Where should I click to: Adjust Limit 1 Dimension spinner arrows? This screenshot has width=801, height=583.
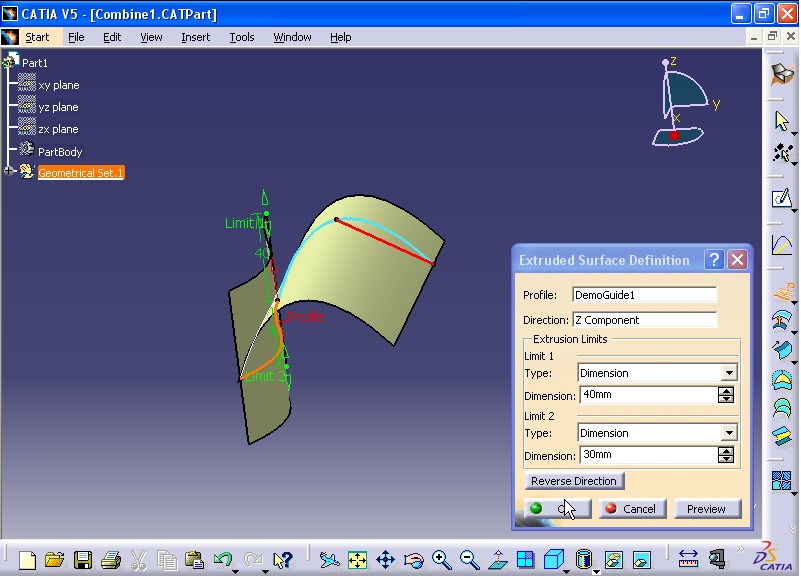[725, 395]
